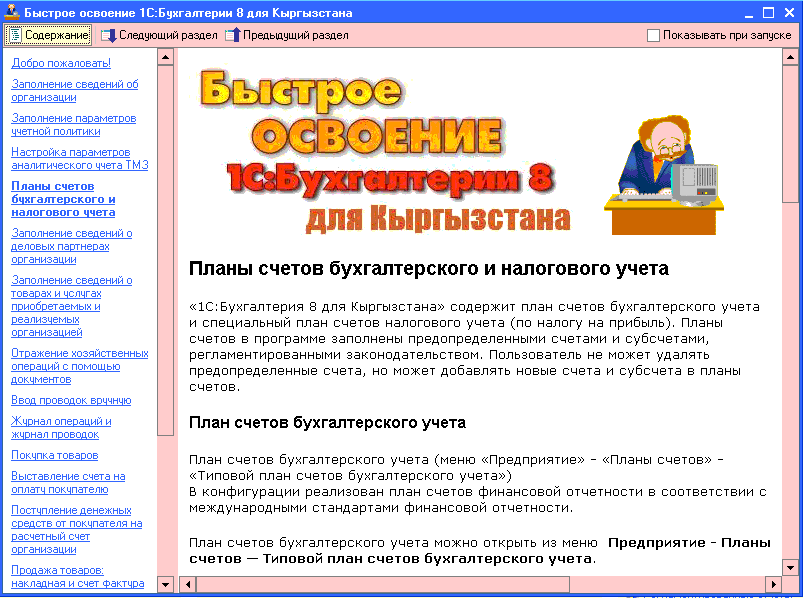Go to Заполнение параметров учетной политики

73,124
